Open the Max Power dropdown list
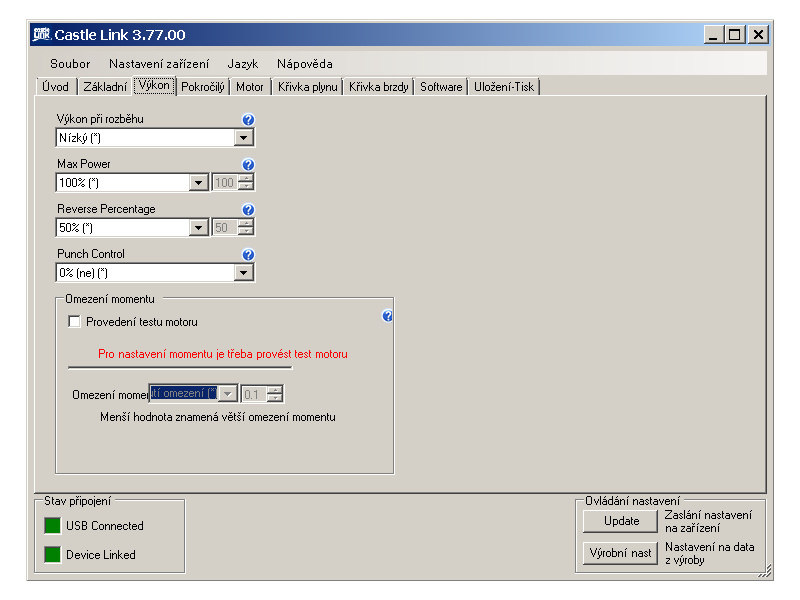This screenshot has width=800, height=600. 198,183
